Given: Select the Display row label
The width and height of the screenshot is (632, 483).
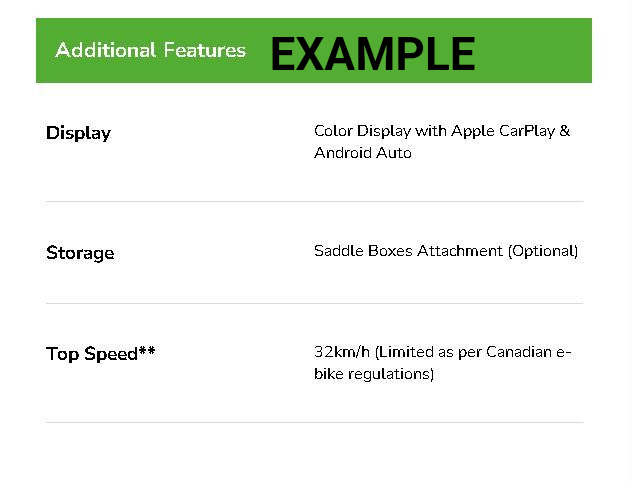Looking at the screenshot, I should click(x=78, y=133).
